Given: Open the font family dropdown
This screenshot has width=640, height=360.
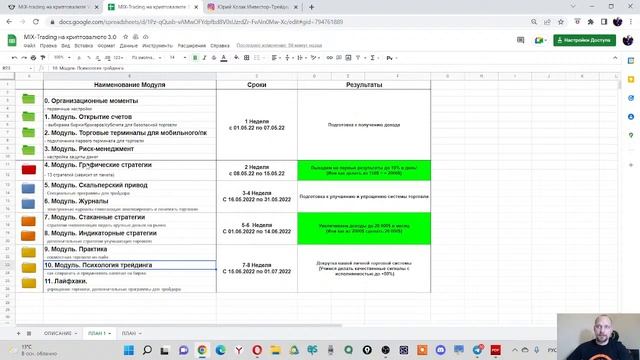Looking at the screenshot, I should [146, 58].
